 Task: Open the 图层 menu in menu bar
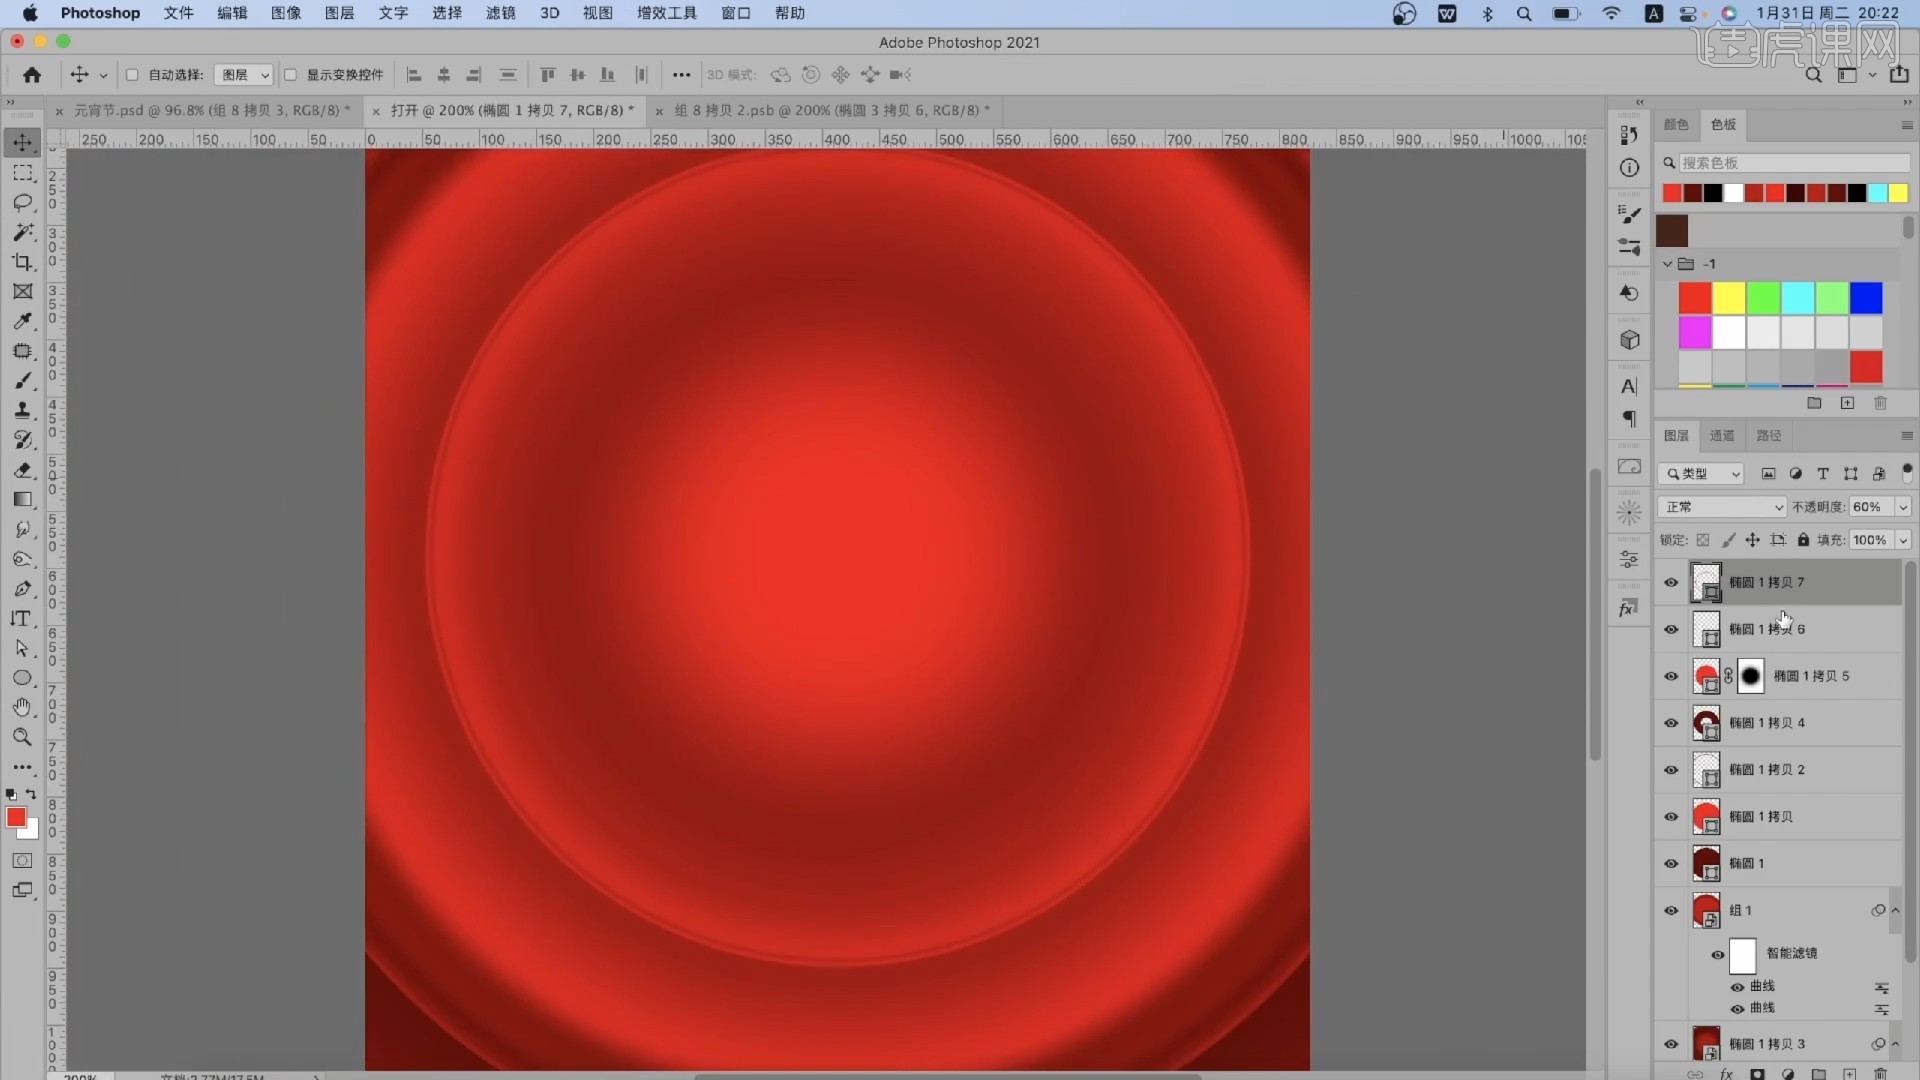tap(339, 13)
